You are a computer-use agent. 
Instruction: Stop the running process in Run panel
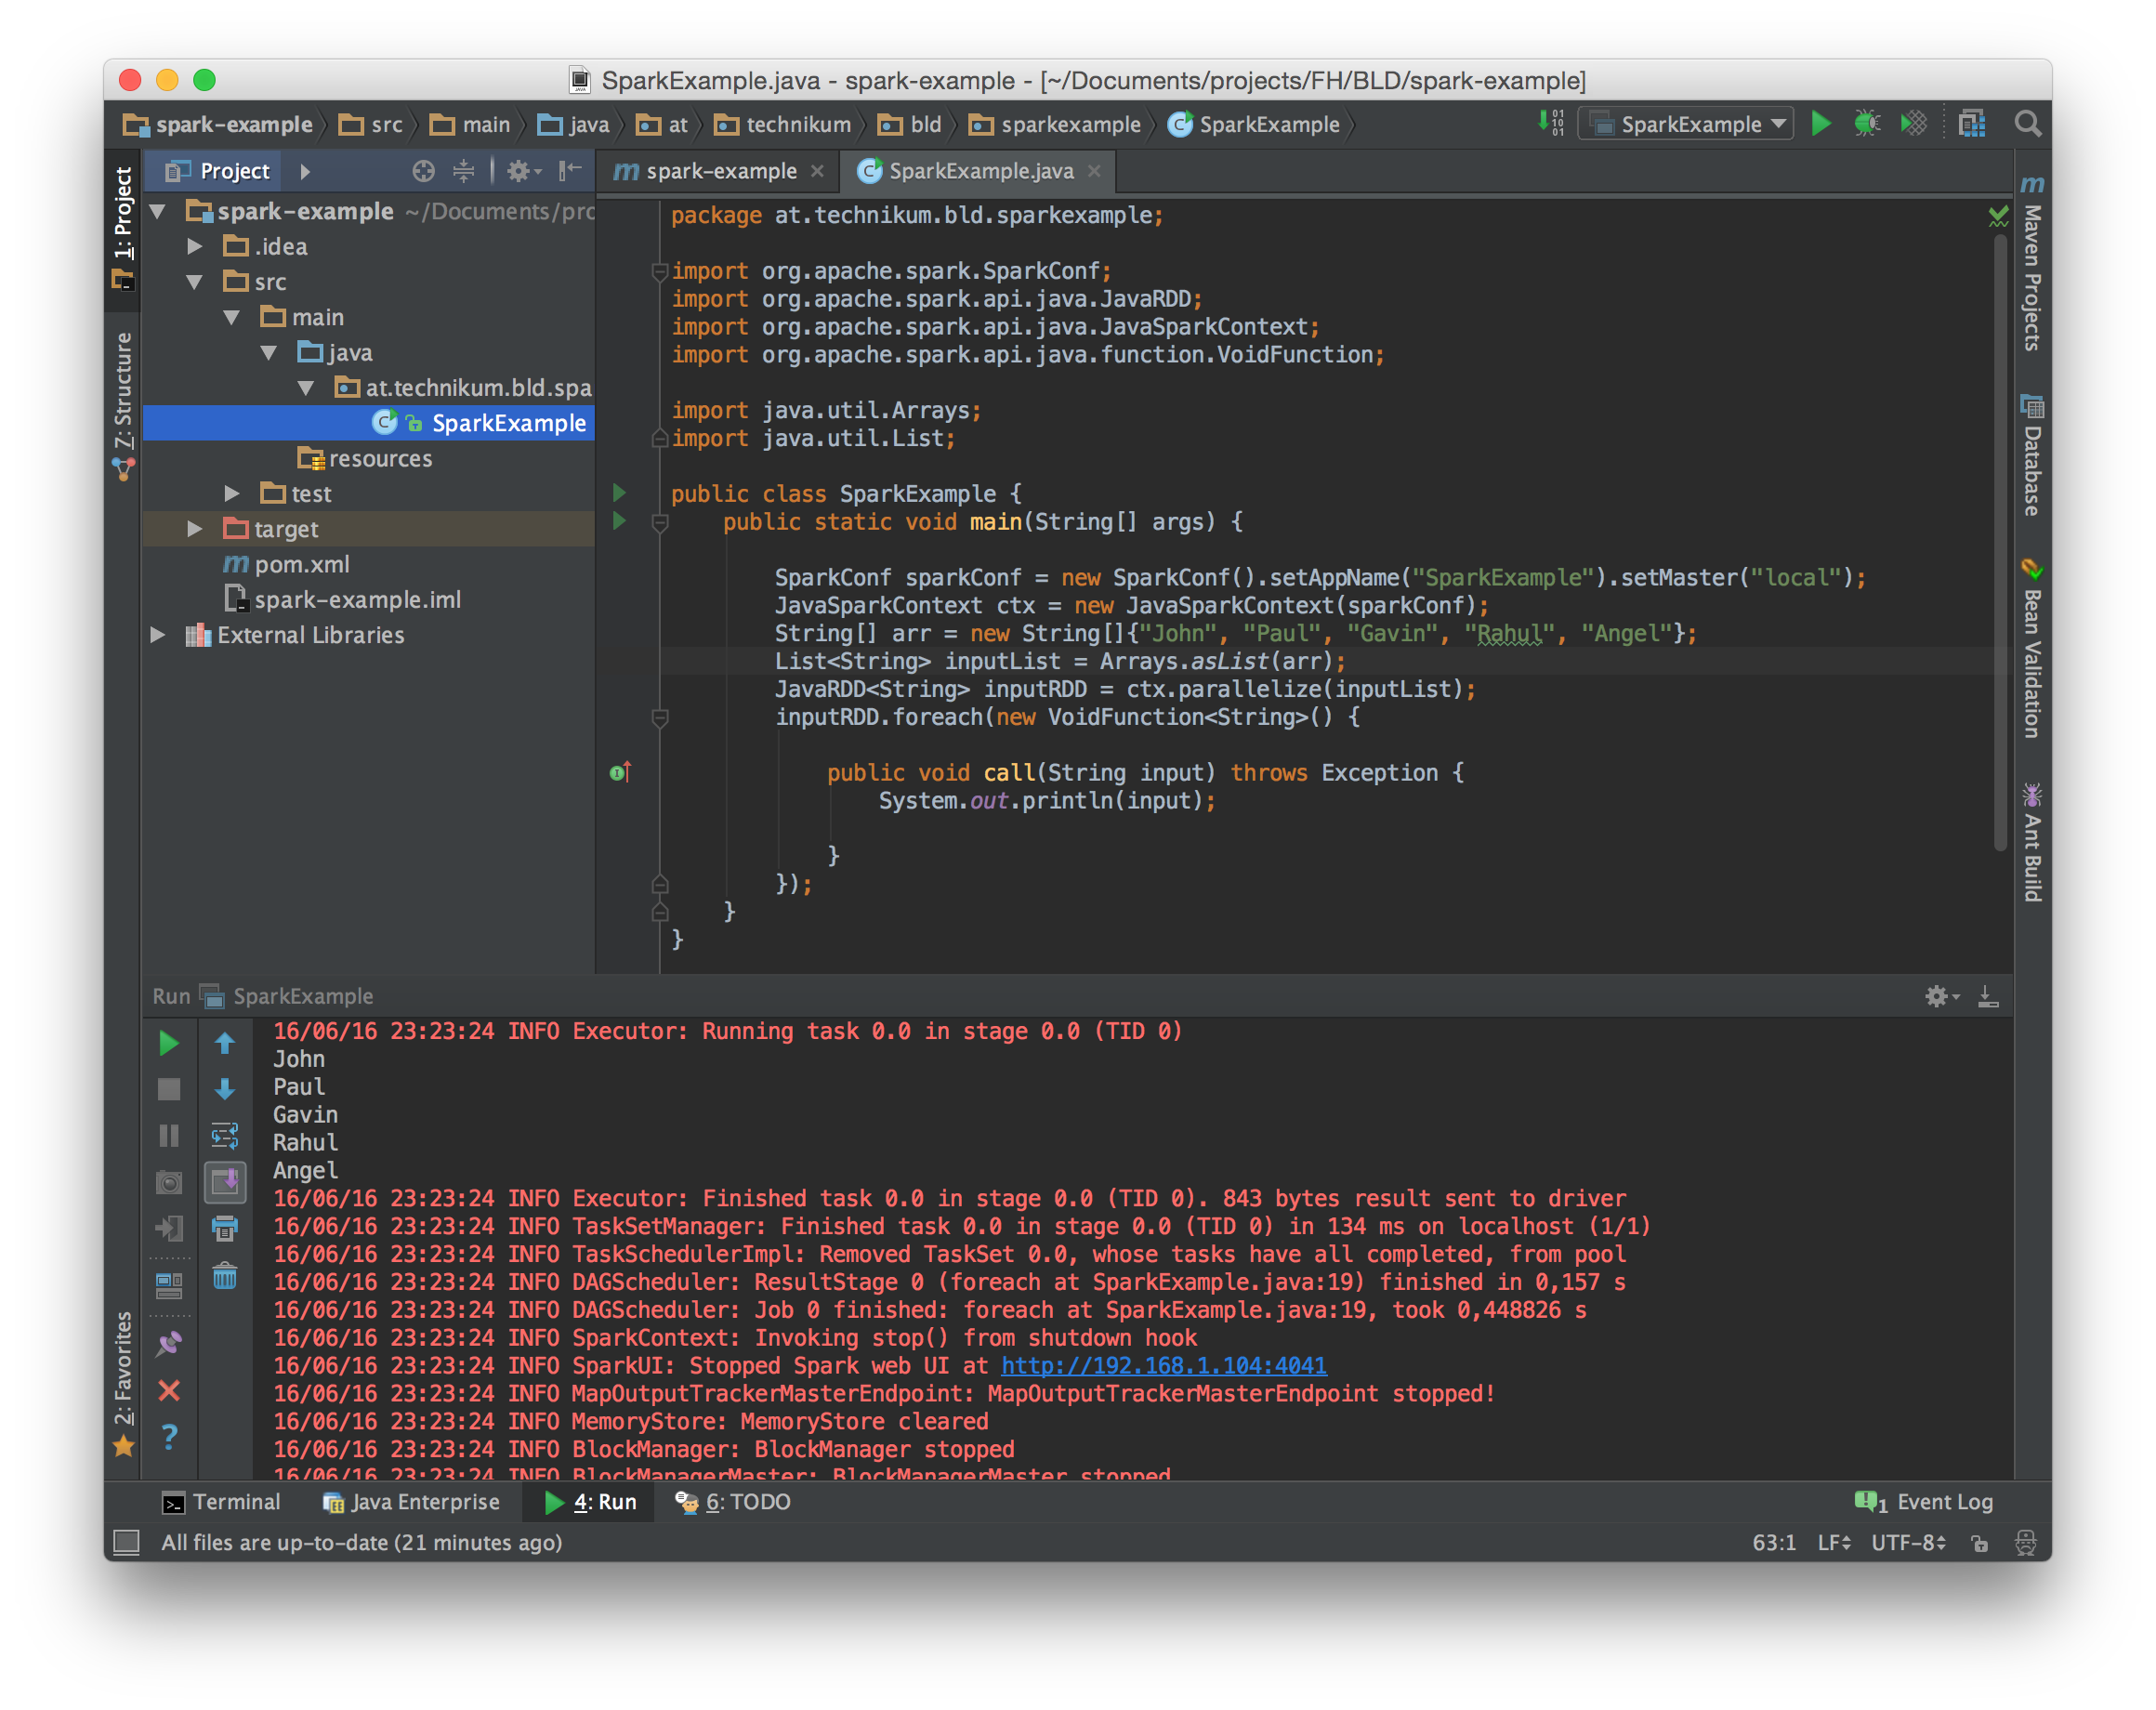pos(169,1089)
